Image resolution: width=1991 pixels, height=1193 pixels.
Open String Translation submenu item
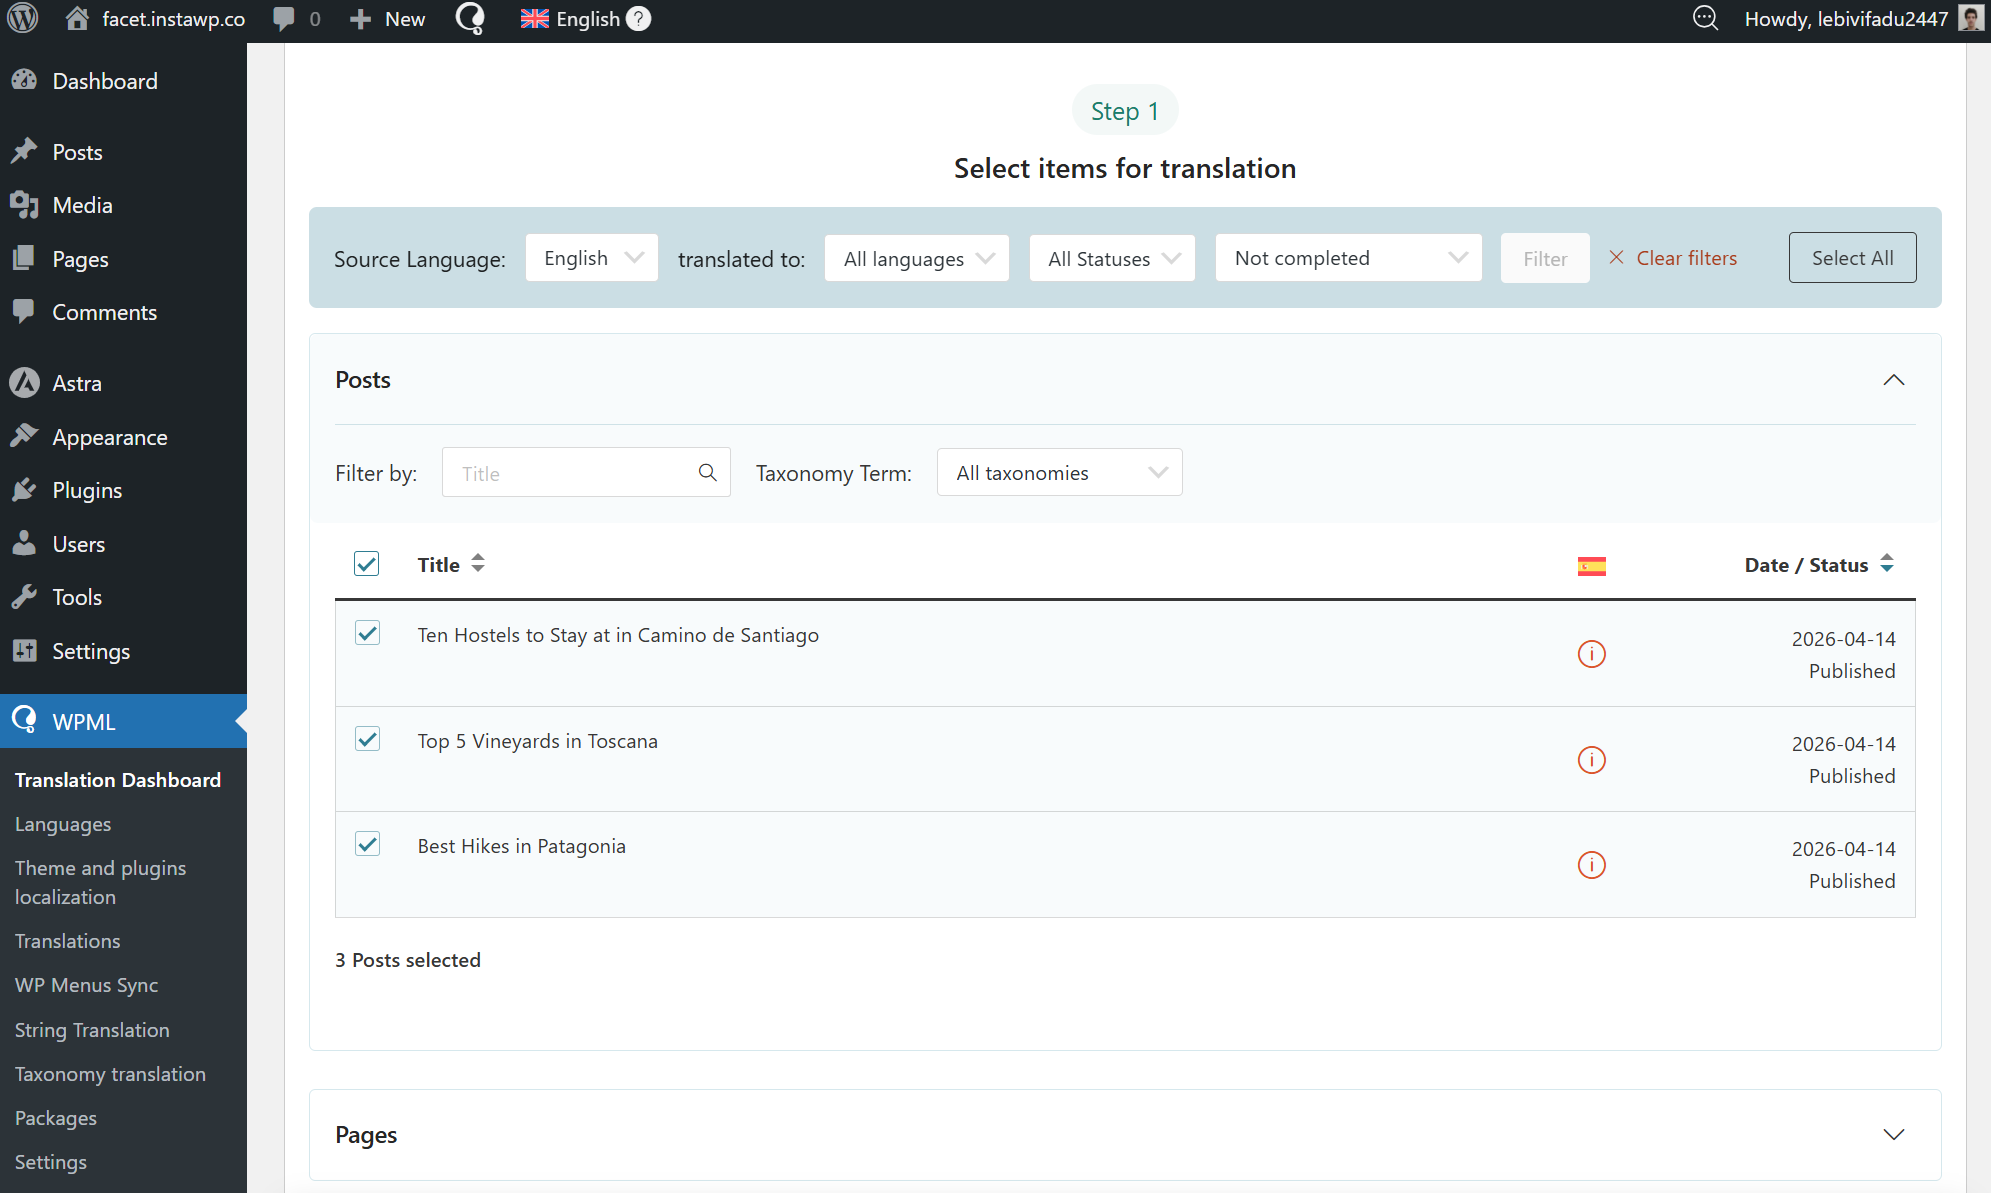[x=92, y=1030]
